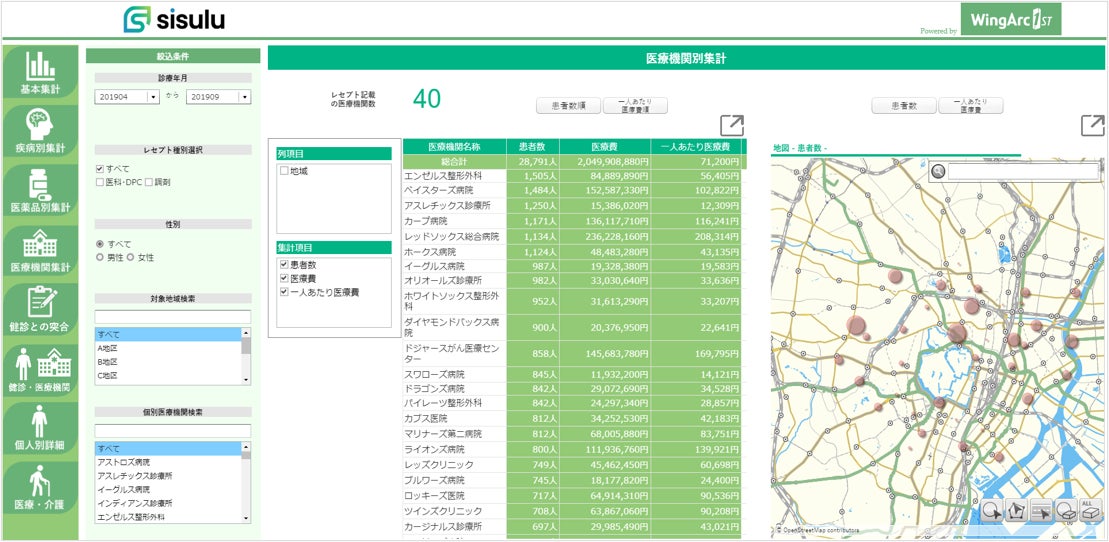
Task: Open the 健診との突合 clipboard icon
Action: point(40,303)
